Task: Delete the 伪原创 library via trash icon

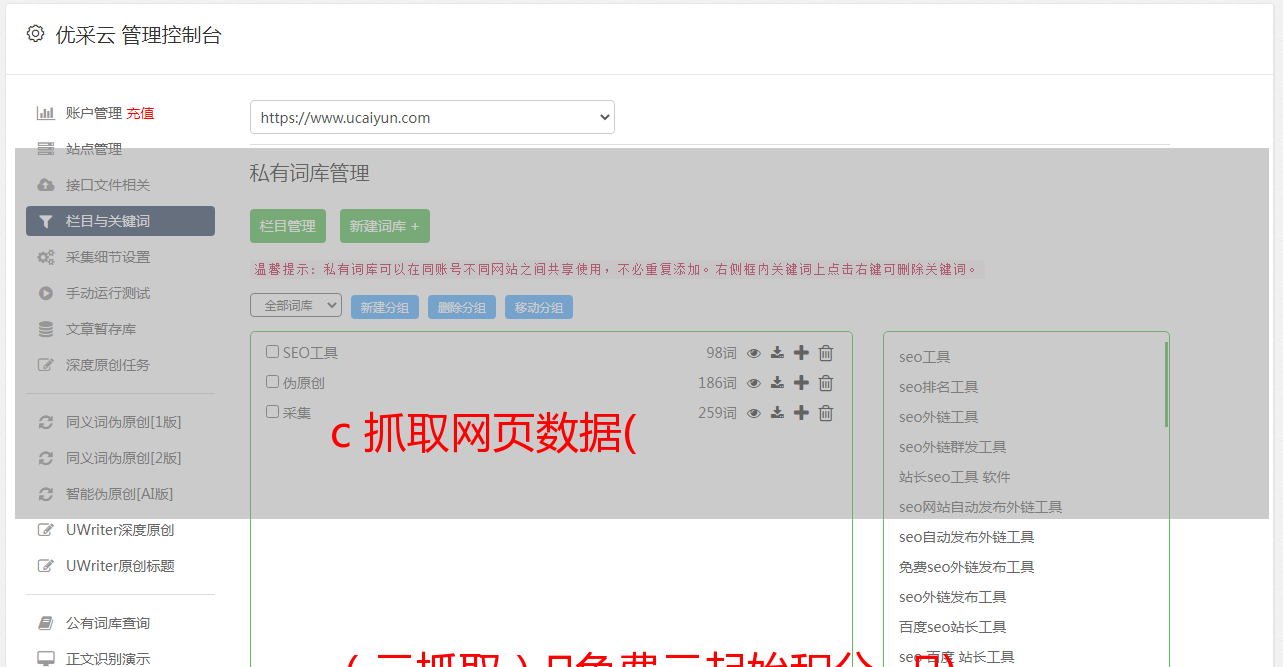Action: [826, 383]
